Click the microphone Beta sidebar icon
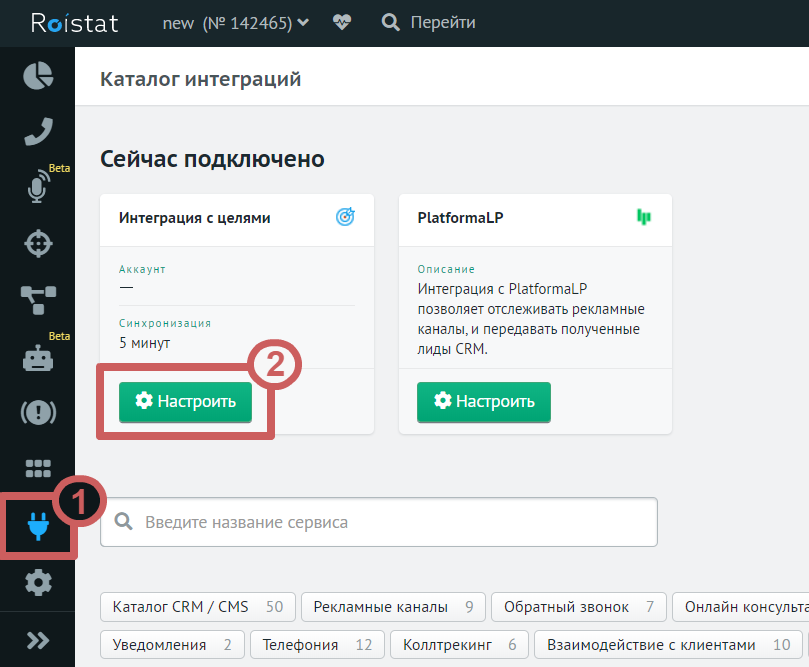This screenshot has height=667, width=809. [x=38, y=188]
